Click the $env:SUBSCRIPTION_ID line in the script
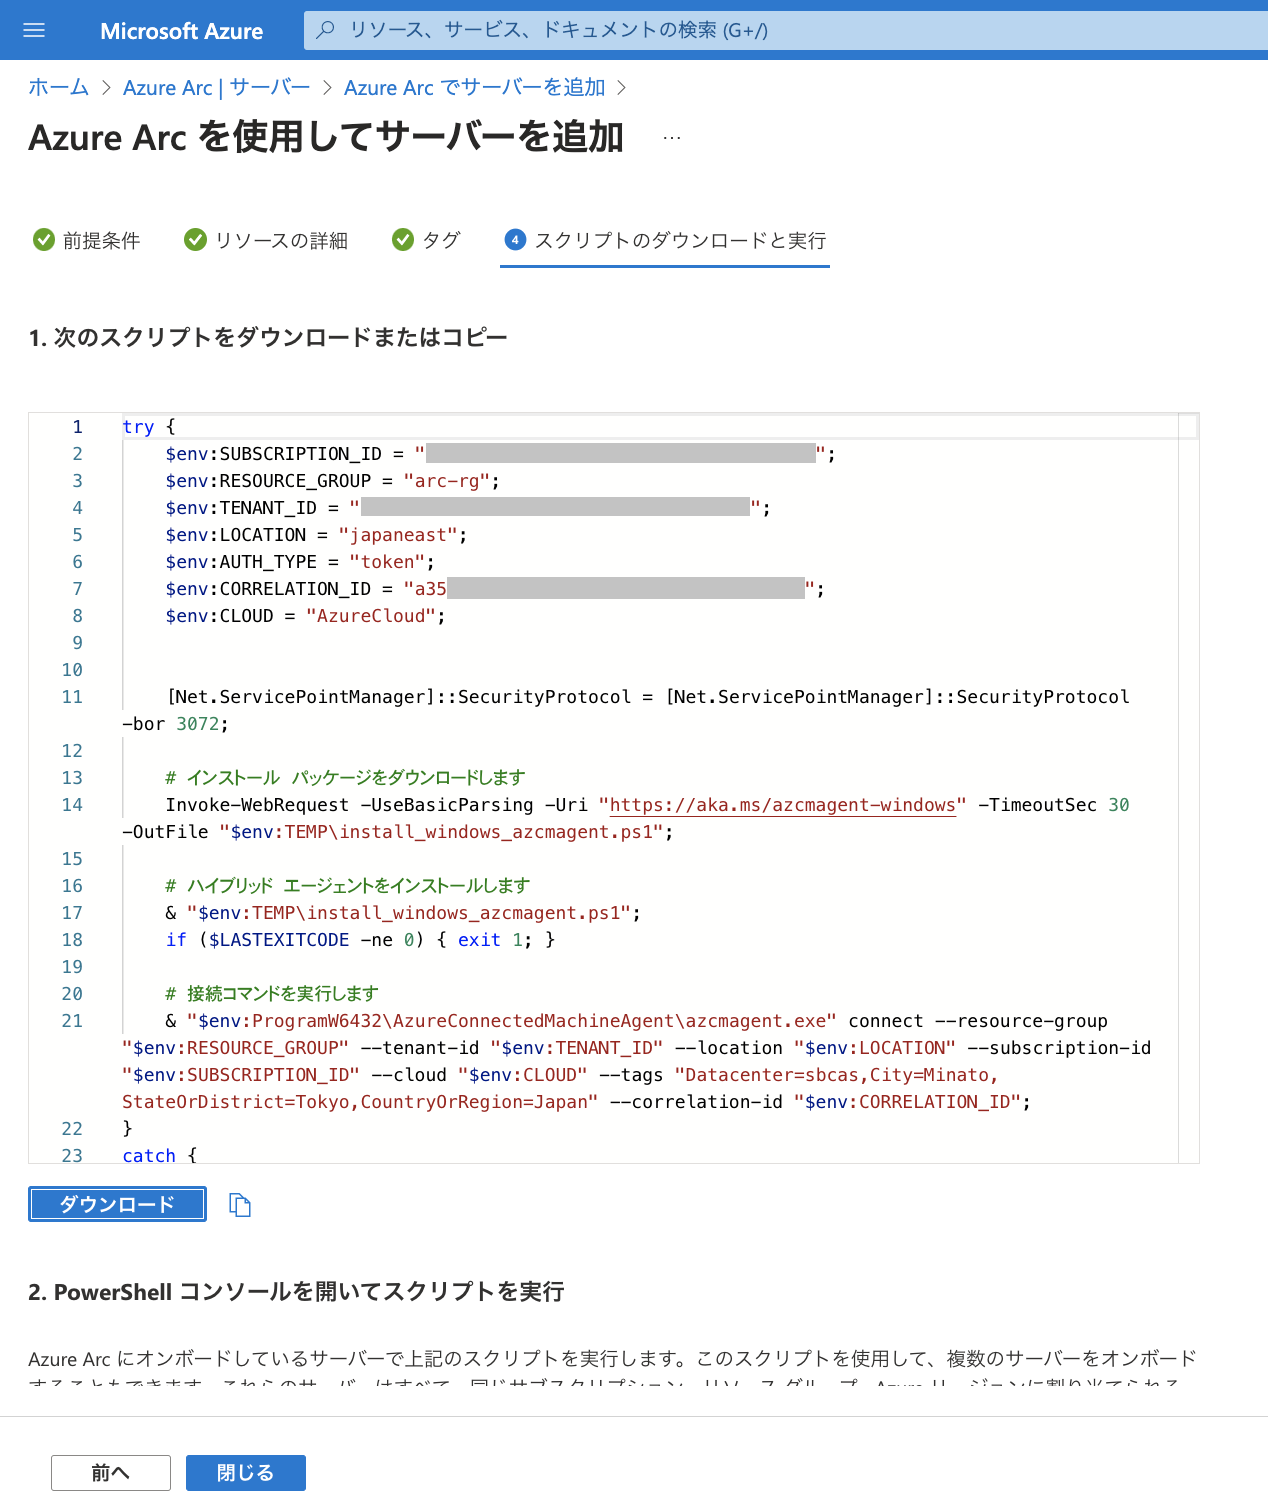 click(x=500, y=454)
